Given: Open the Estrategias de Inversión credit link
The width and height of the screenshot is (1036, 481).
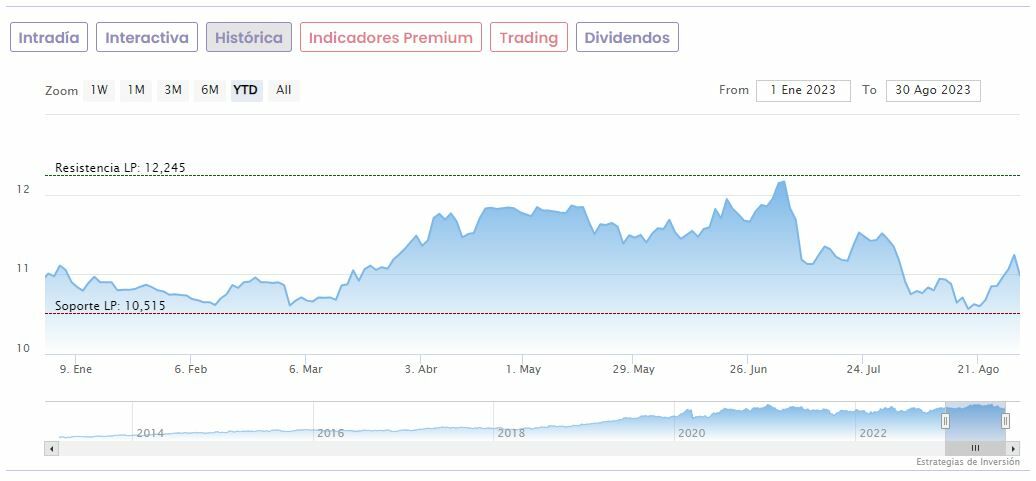Looking at the screenshot, I should pyautogui.click(x=967, y=462).
